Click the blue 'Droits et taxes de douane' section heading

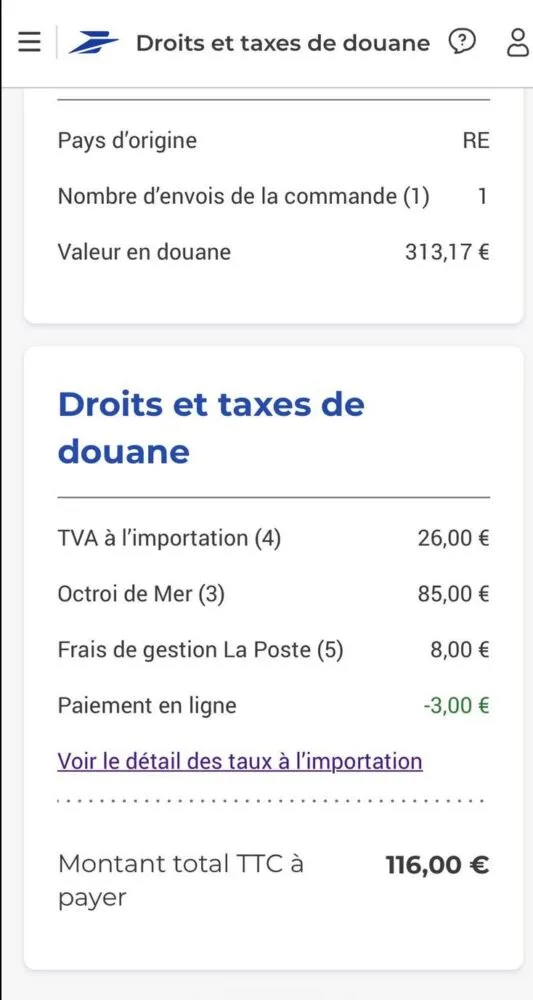pyautogui.click(x=211, y=428)
